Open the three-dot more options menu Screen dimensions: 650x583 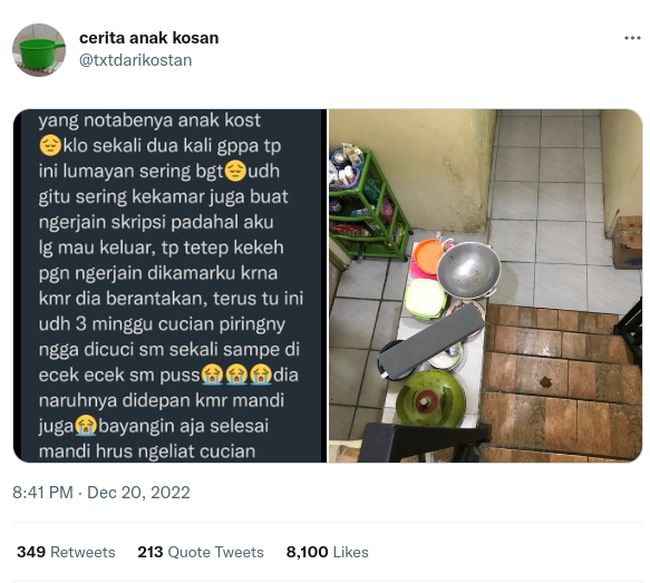pos(632,38)
